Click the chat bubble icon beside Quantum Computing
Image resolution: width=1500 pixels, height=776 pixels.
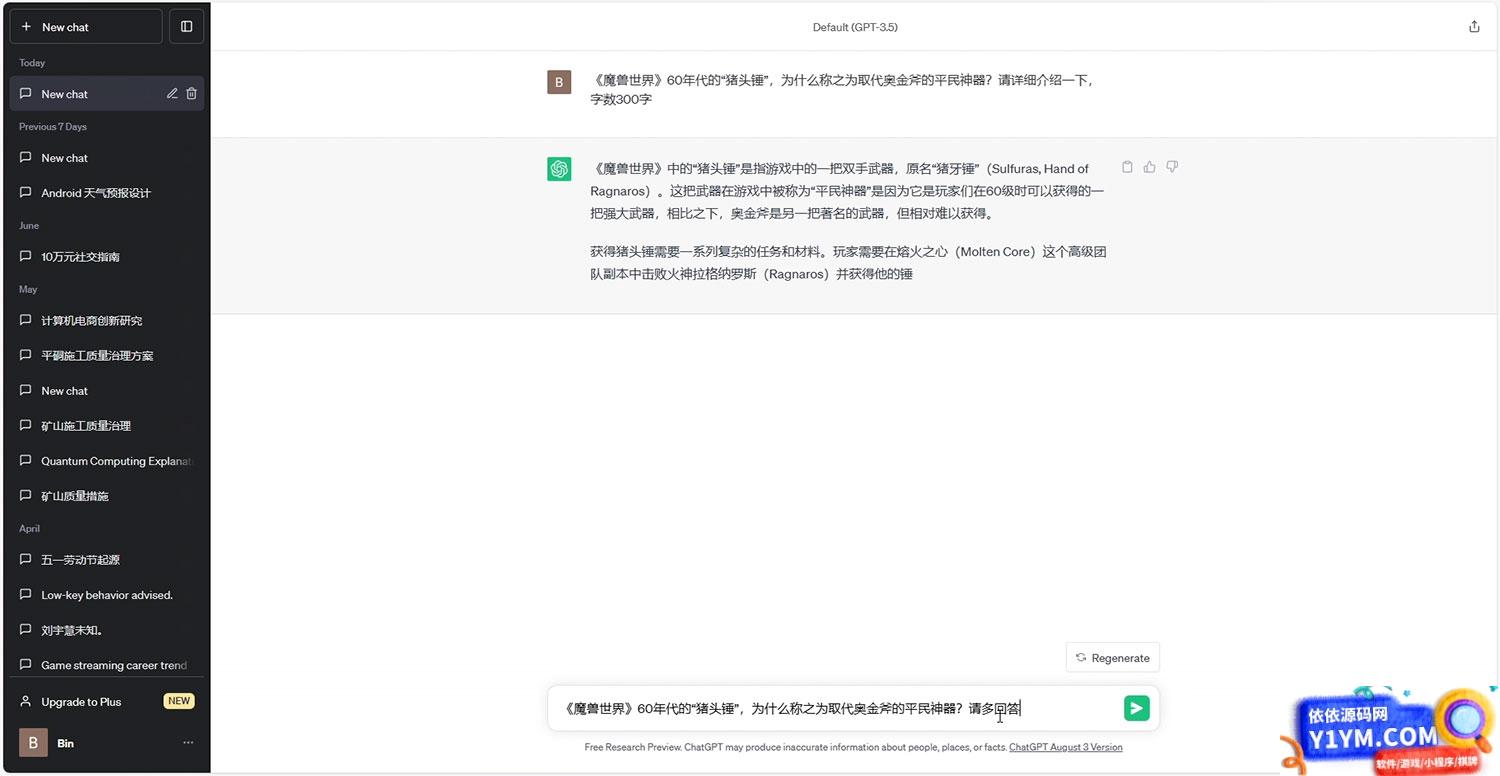coord(26,461)
